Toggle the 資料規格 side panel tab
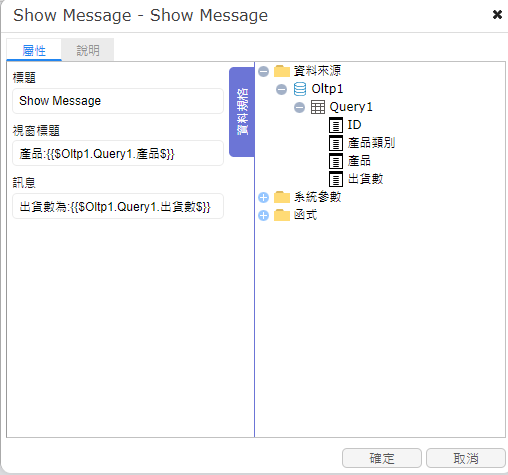 click(242, 112)
